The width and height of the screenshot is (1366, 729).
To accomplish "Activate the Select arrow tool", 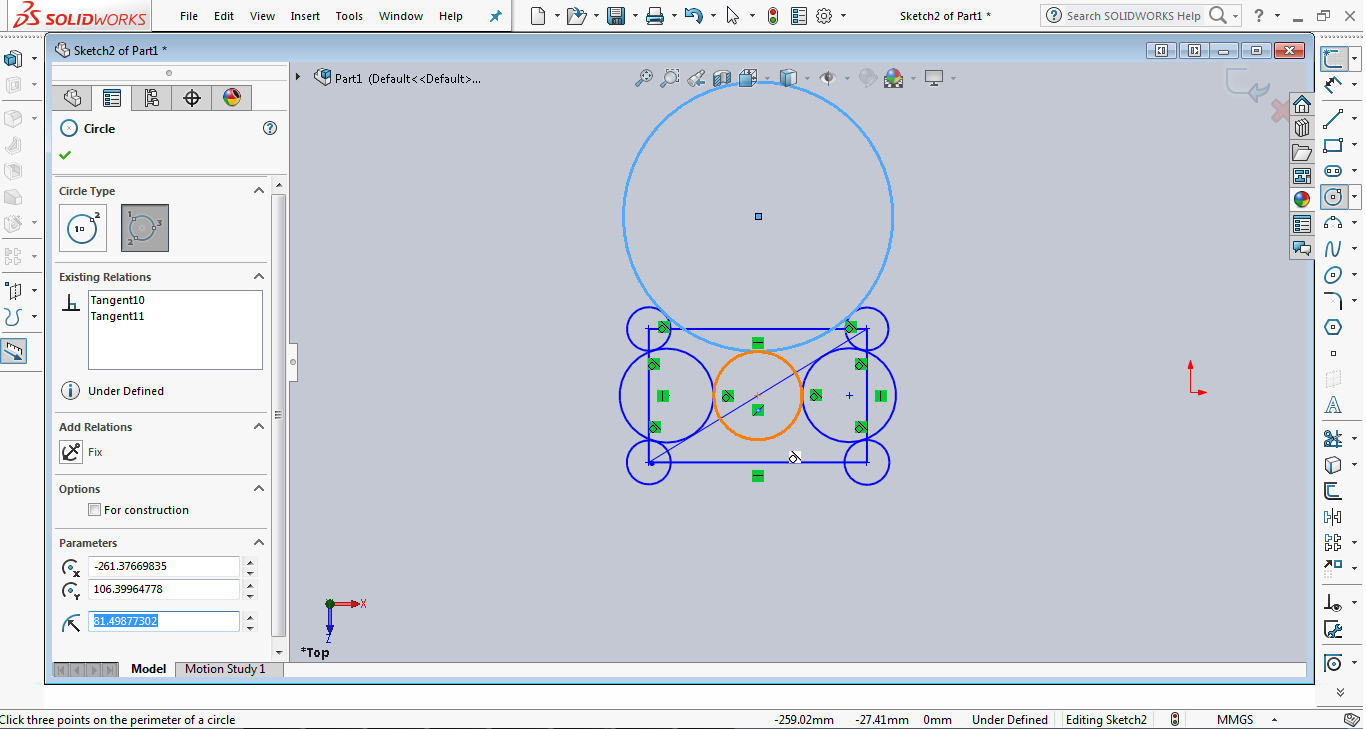I will pos(732,16).
